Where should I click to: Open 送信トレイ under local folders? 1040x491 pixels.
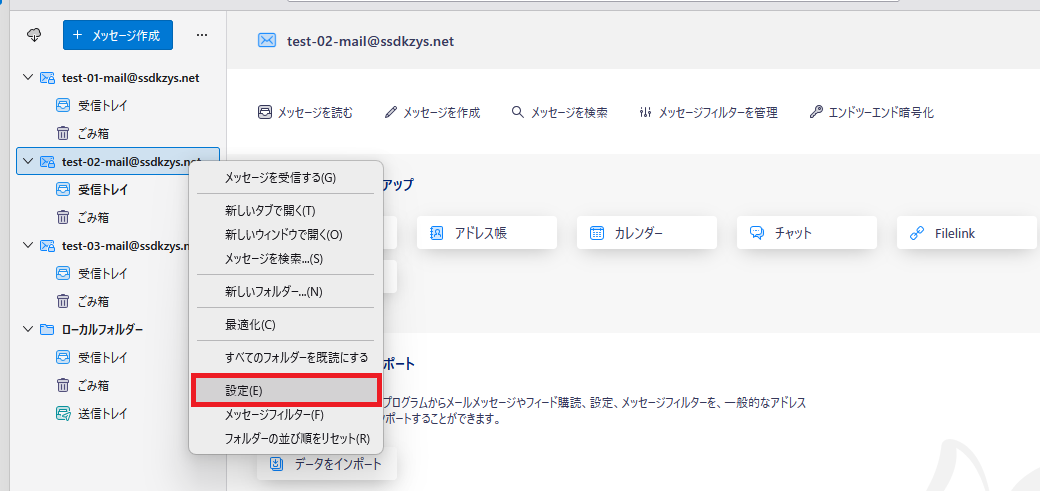[102, 413]
